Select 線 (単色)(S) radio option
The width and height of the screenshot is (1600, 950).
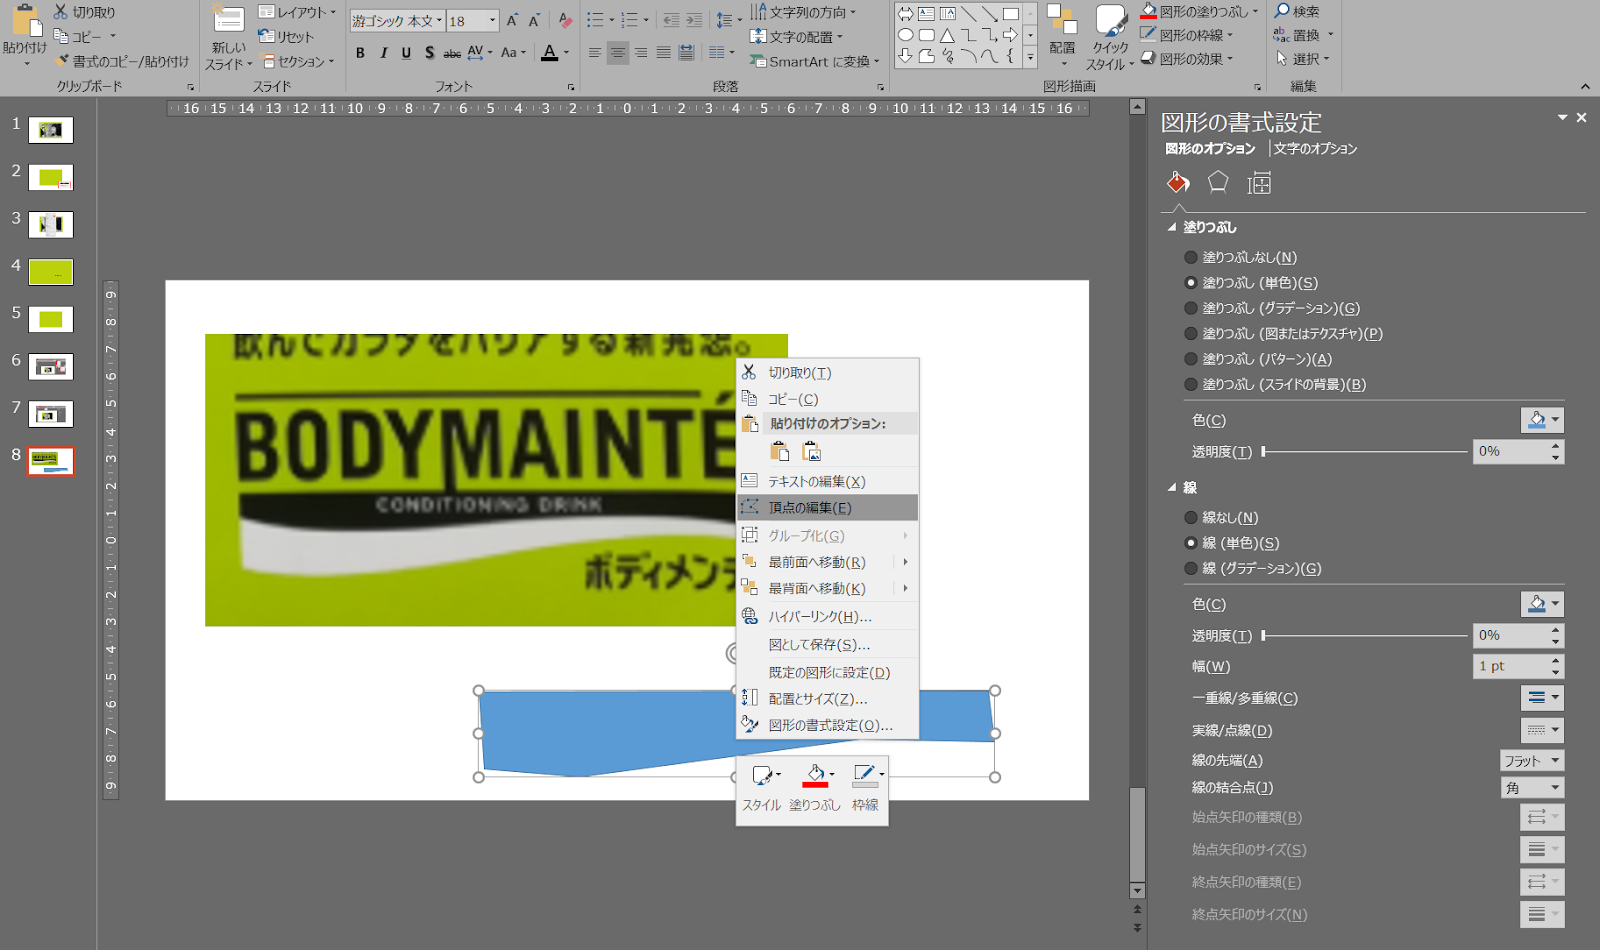pos(1232,543)
